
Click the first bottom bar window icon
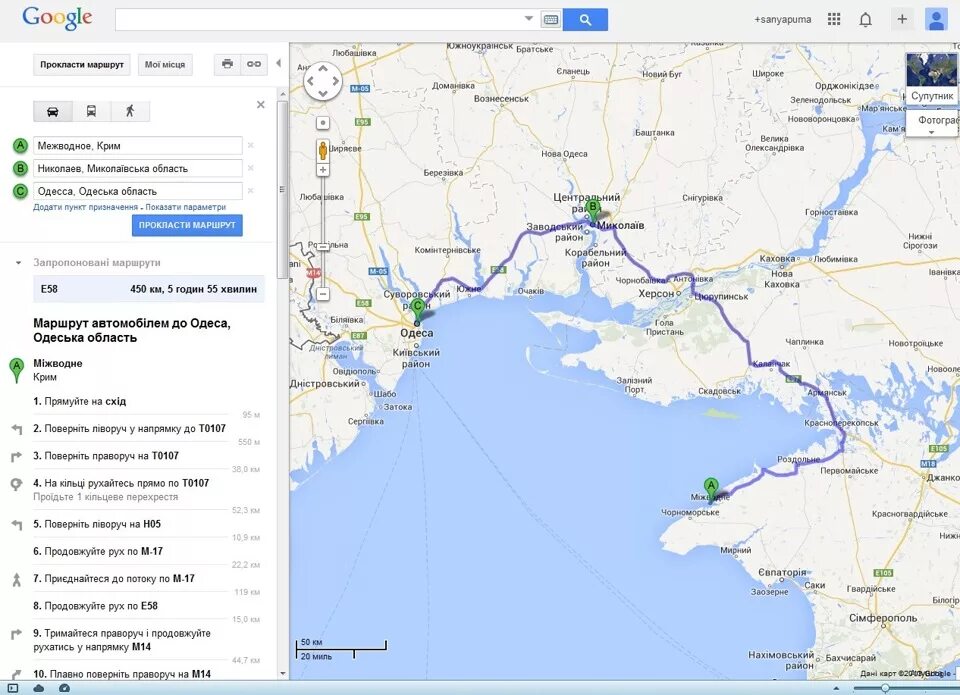point(13,688)
